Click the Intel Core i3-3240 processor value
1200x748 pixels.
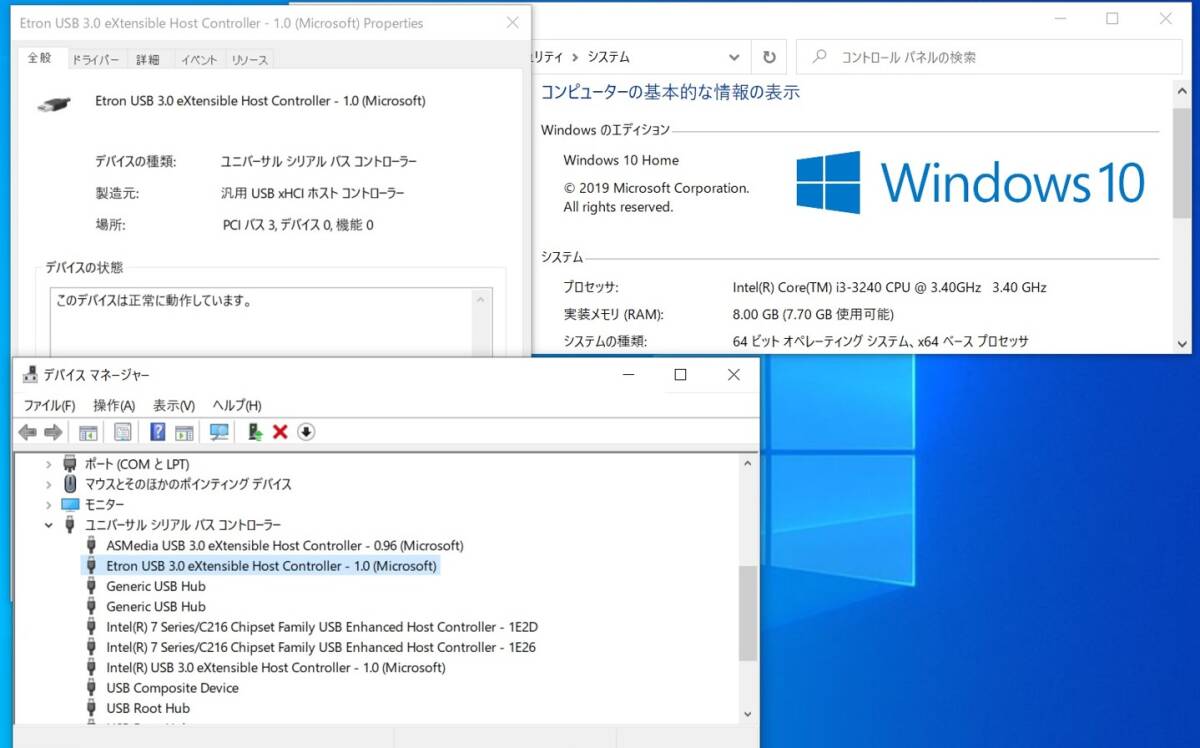tap(889, 287)
